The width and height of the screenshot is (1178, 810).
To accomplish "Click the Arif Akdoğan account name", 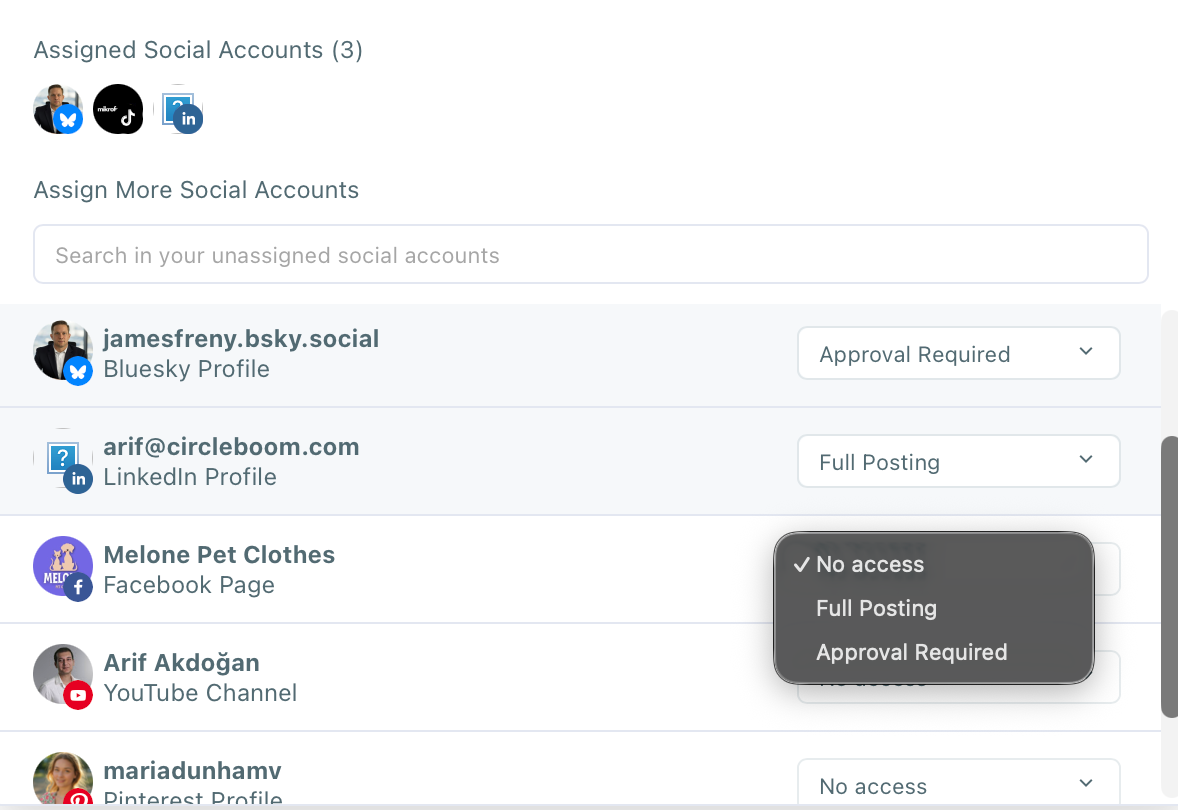I will click(181, 663).
